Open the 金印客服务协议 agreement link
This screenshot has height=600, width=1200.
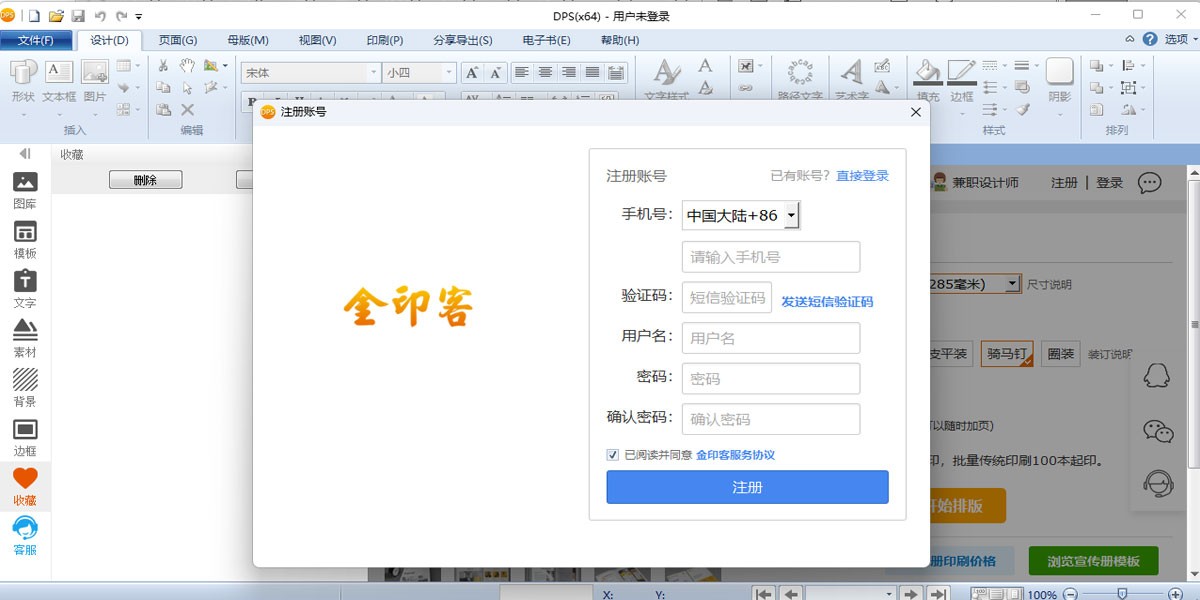click(735, 455)
